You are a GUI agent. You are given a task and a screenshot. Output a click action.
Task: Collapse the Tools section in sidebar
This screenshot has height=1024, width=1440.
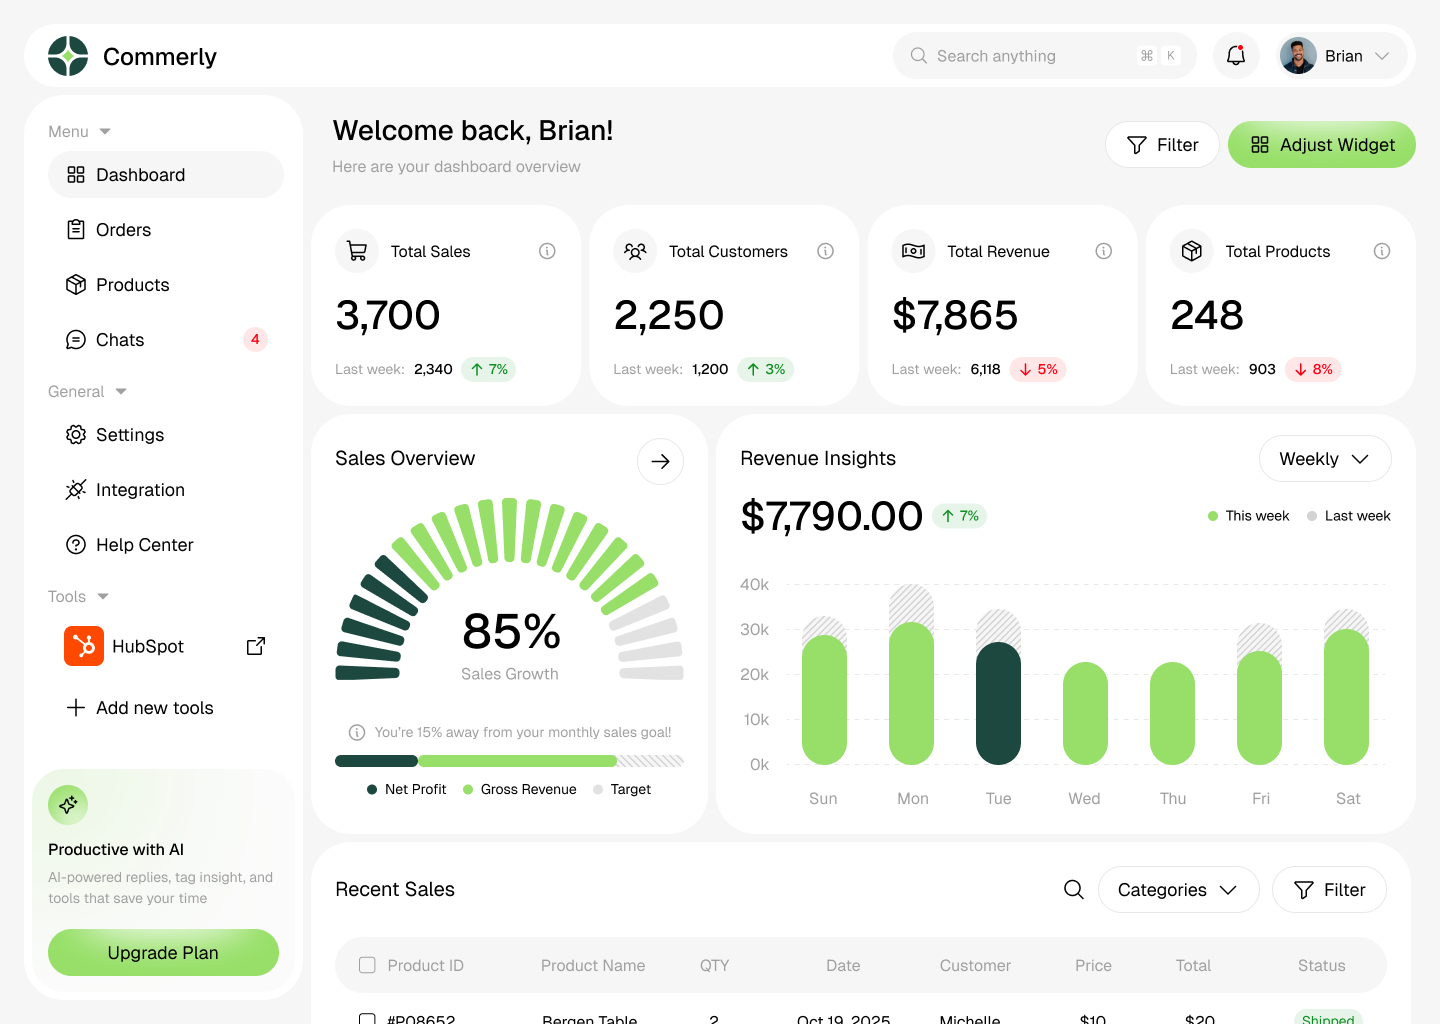(104, 596)
